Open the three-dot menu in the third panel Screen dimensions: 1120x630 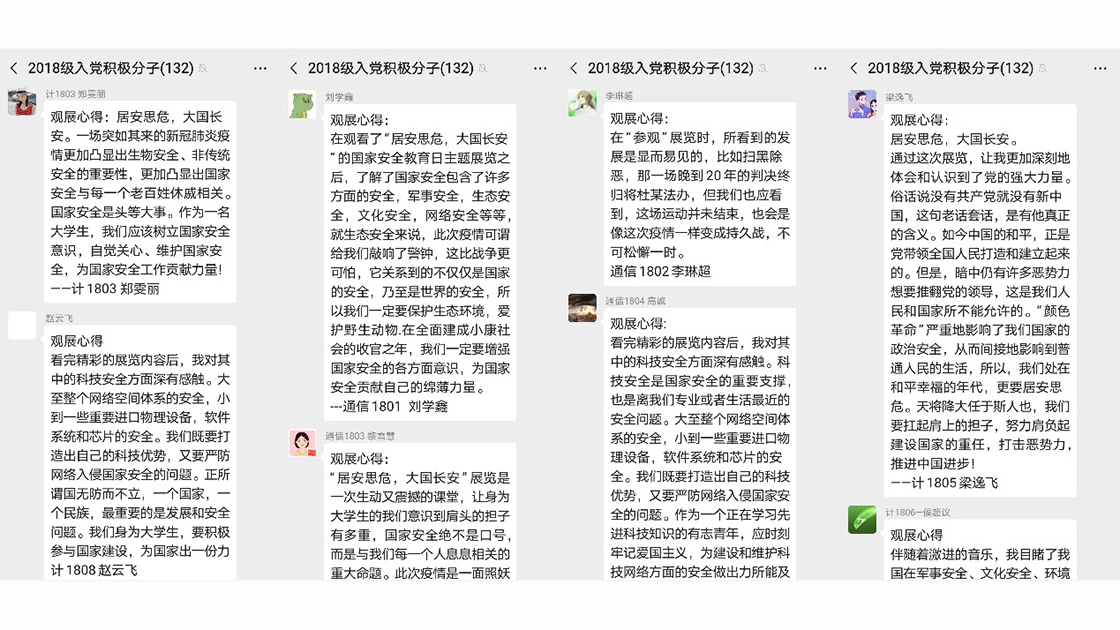tap(820, 68)
